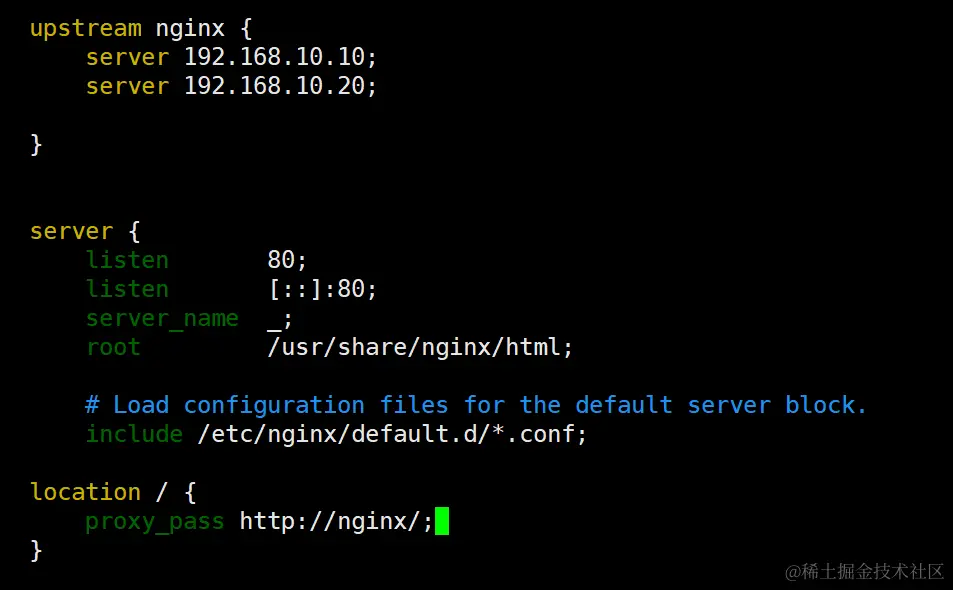Click the 'listen' directive with port 80;

tap(127, 260)
